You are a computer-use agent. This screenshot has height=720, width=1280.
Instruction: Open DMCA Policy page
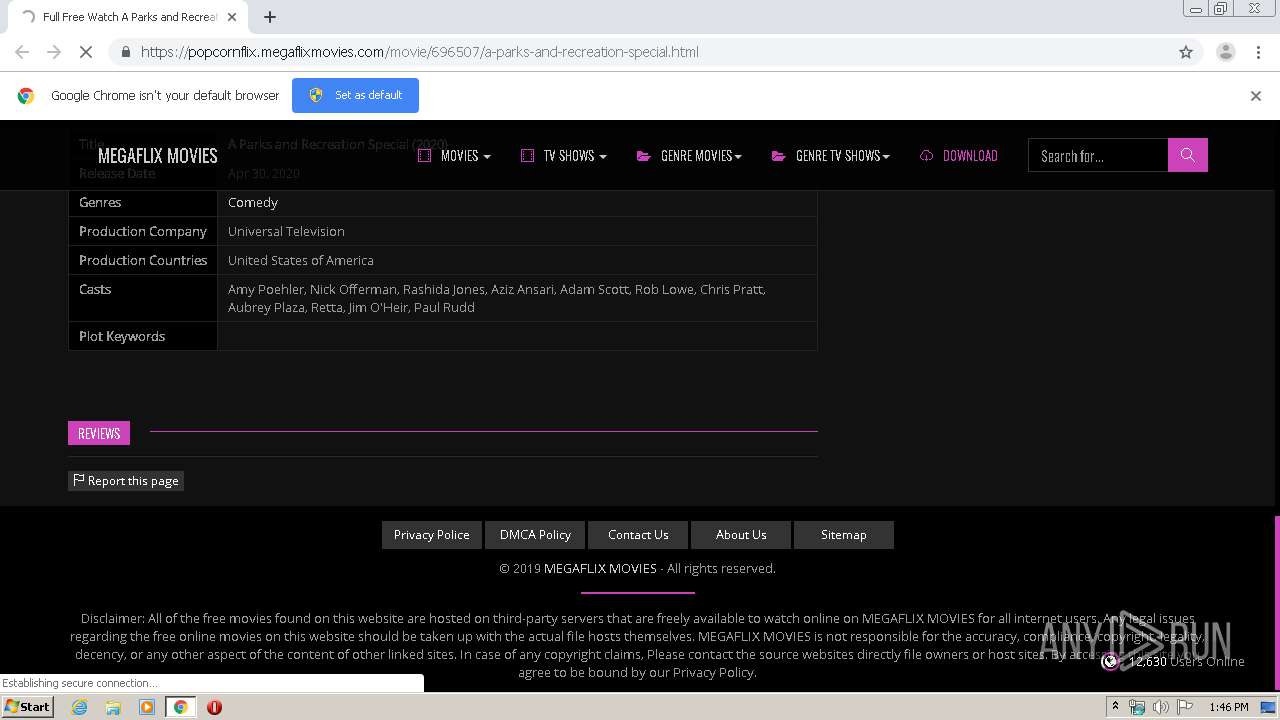pyautogui.click(x=535, y=535)
